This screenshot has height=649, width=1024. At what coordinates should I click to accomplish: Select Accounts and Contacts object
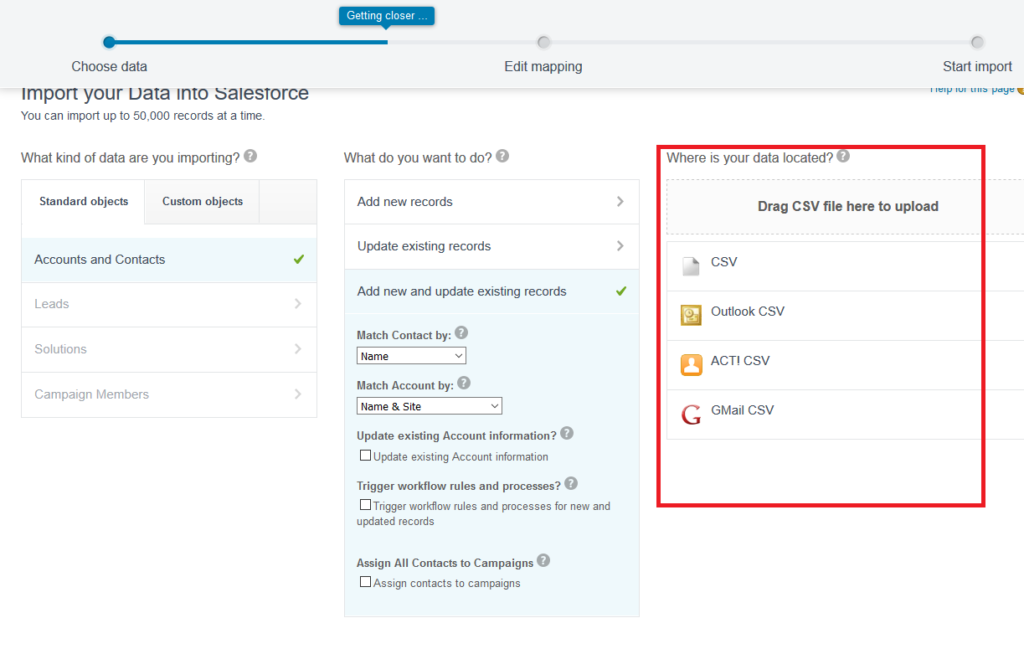tap(169, 260)
